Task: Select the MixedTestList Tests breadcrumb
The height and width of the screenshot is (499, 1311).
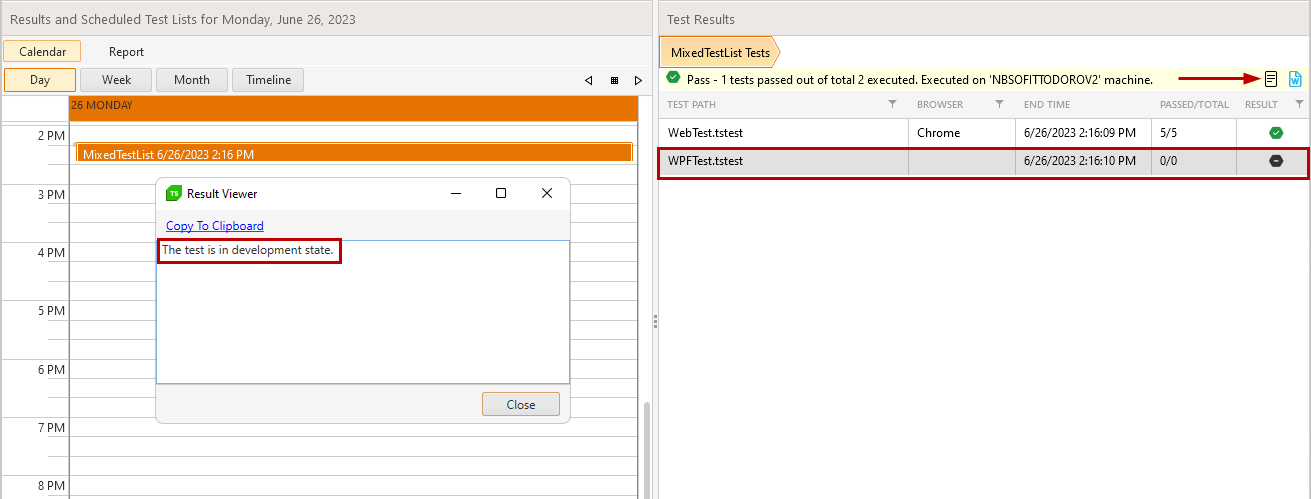Action: pyautogui.click(x=719, y=52)
